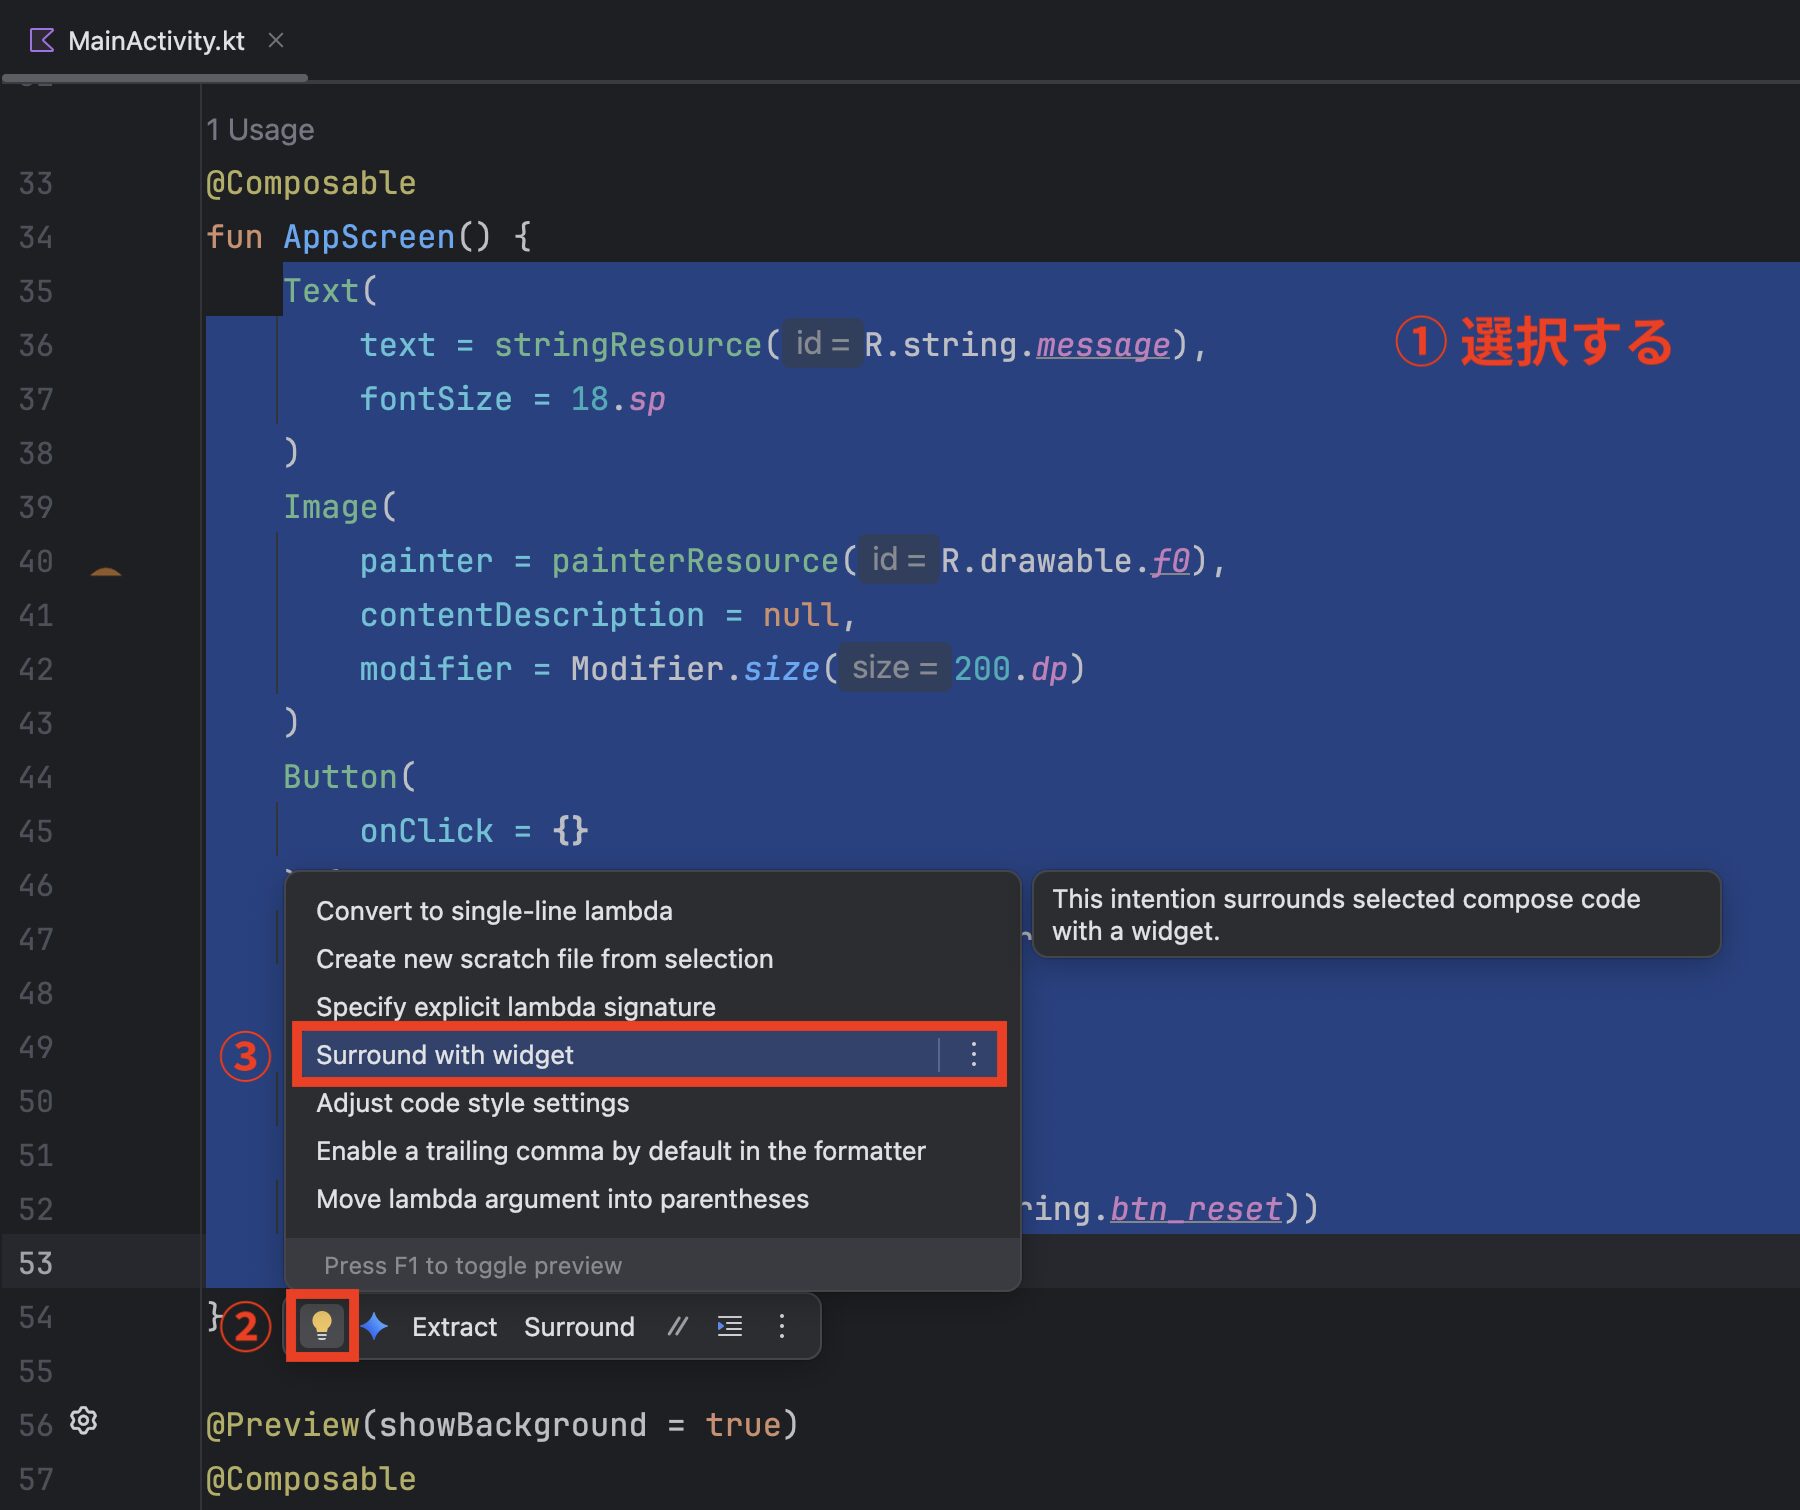Click the comment-out slashes icon
The width and height of the screenshot is (1800, 1510).
678,1326
